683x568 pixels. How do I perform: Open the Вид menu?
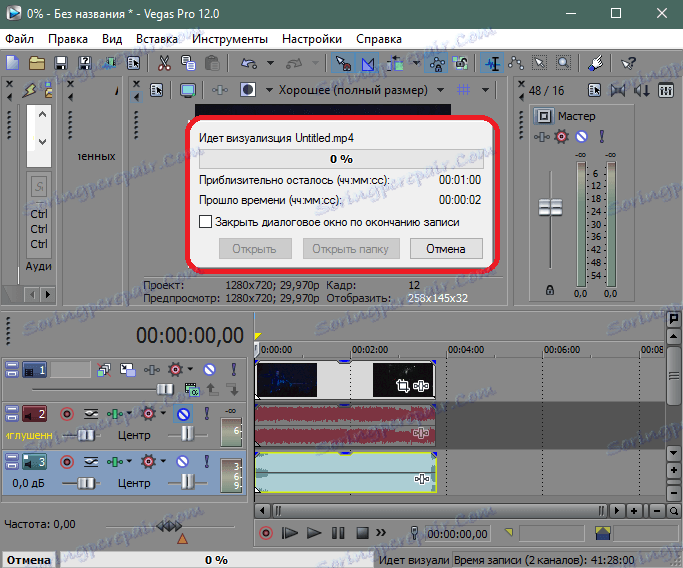[112, 39]
